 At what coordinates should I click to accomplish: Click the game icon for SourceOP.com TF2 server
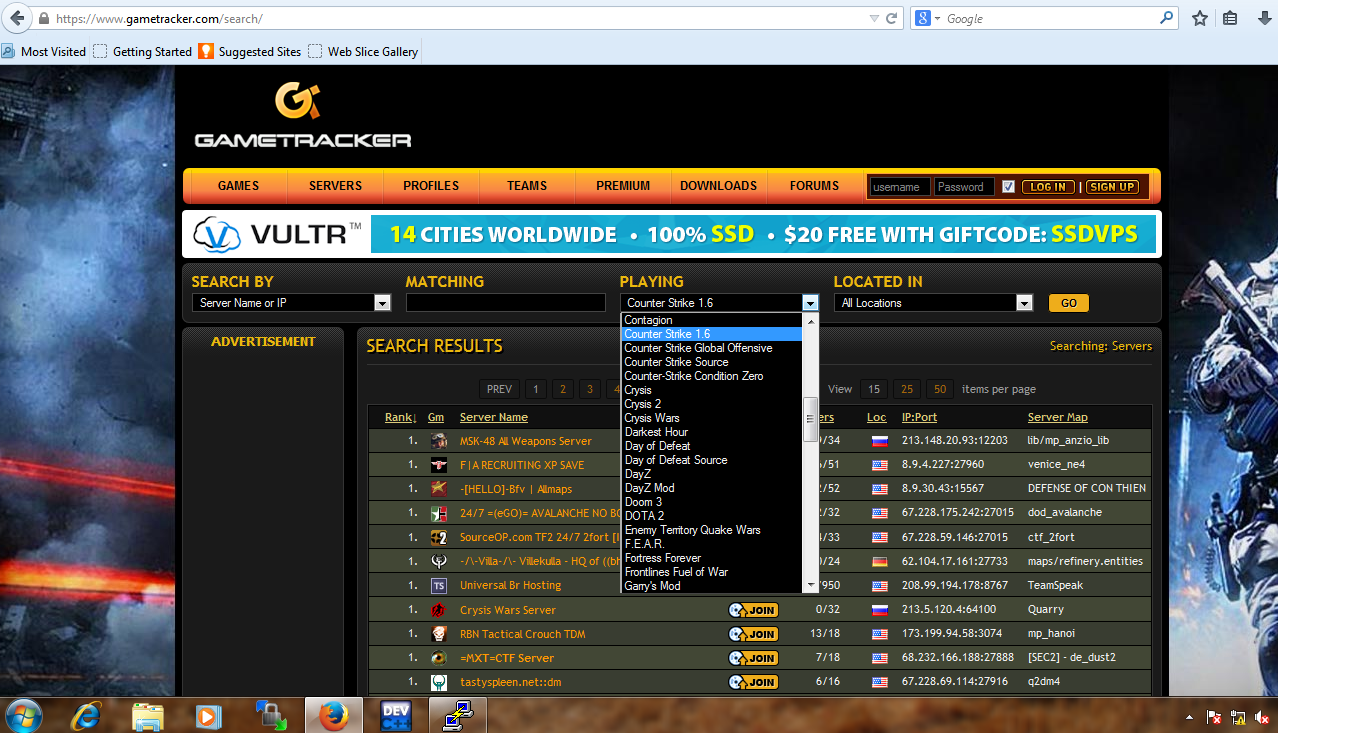coord(438,537)
